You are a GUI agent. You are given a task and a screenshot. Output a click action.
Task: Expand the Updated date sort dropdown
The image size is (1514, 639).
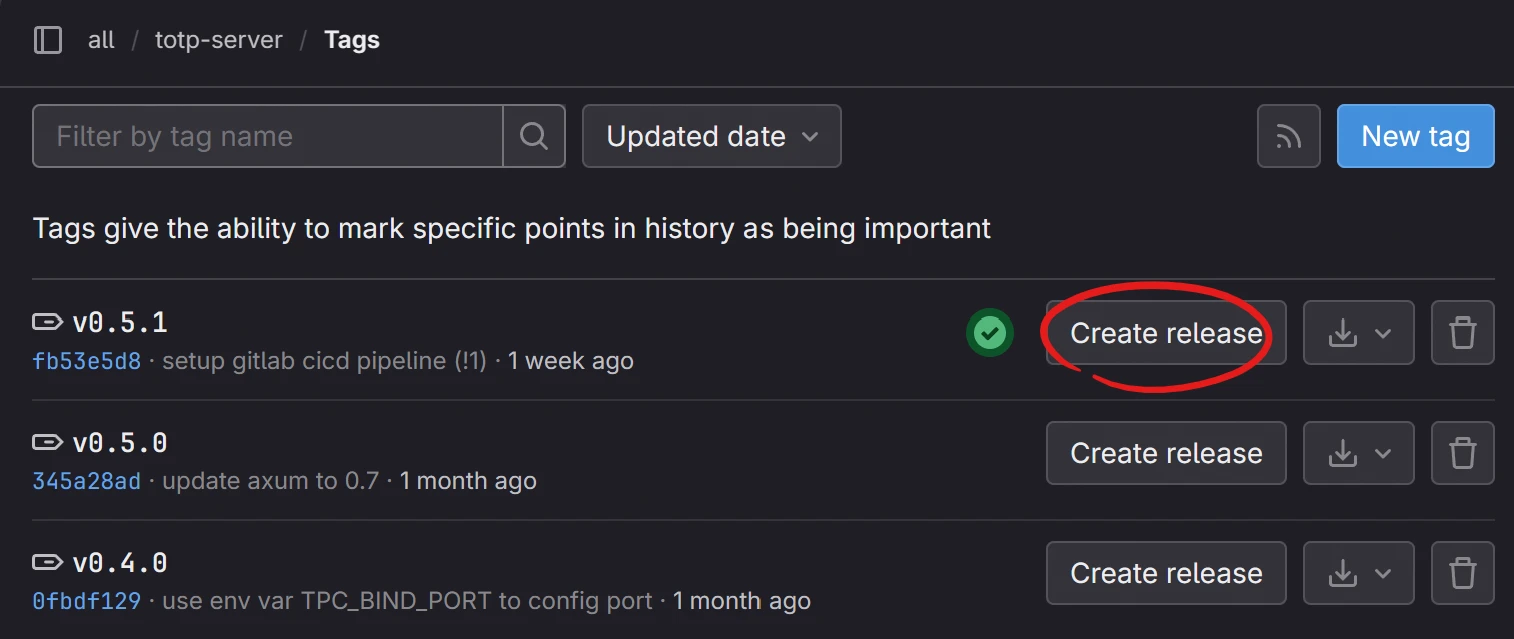click(x=711, y=136)
